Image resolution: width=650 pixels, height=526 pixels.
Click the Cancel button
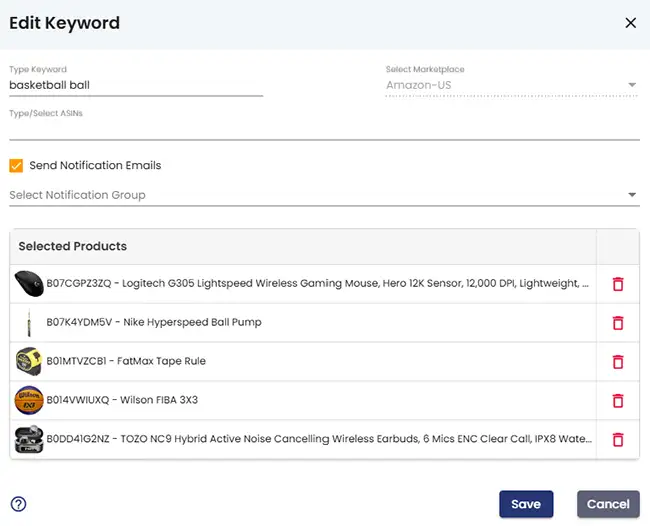click(608, 504)
